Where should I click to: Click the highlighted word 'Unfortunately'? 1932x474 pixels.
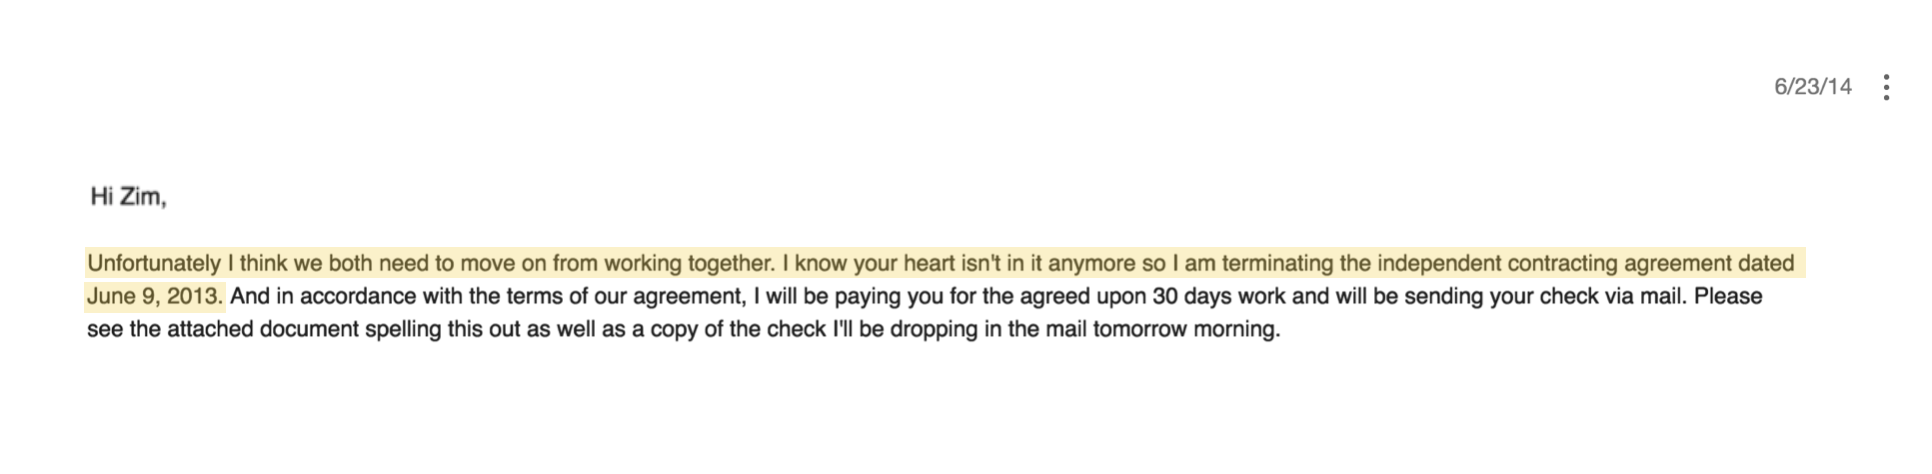tap(155, 264)
